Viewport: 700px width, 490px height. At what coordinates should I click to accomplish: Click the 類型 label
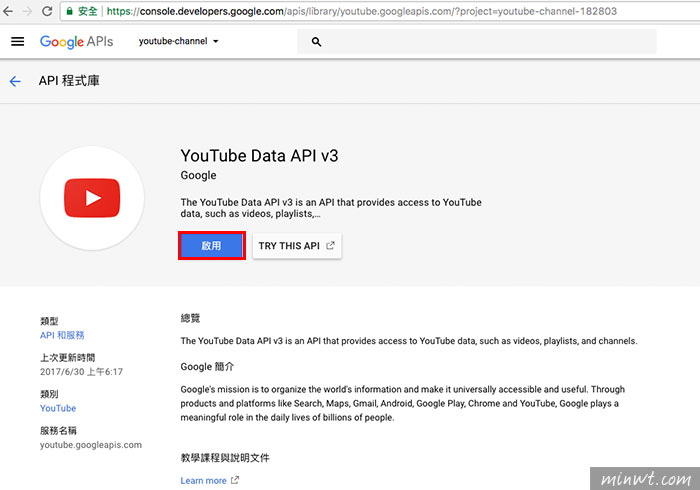(49, 321)
